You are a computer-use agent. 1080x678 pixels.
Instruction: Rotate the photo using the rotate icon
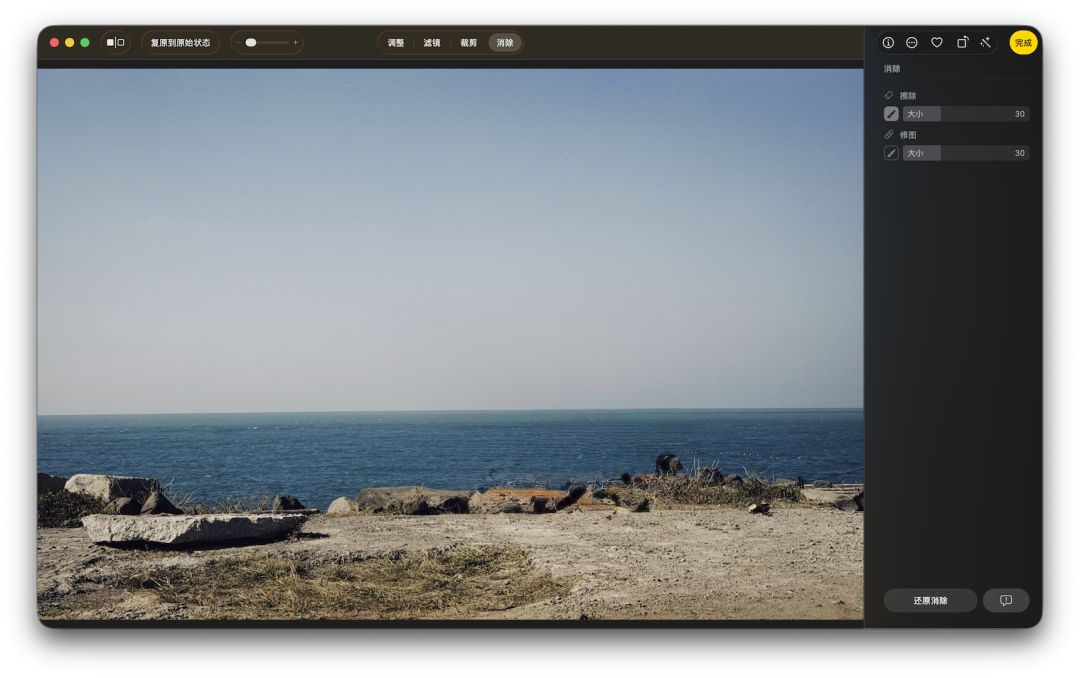[962, 43]
